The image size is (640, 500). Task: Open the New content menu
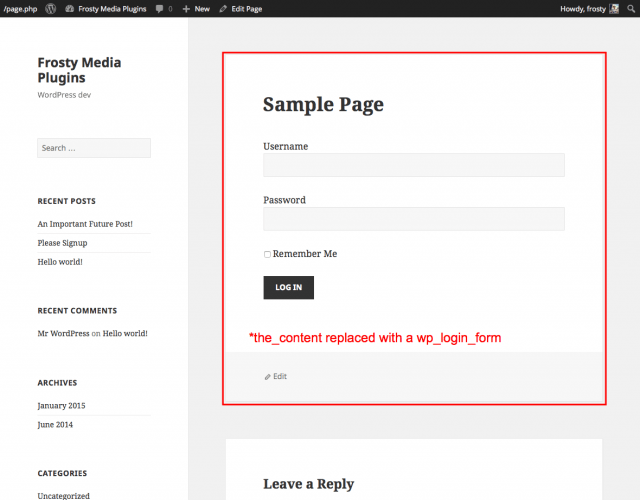pos(201,8)
